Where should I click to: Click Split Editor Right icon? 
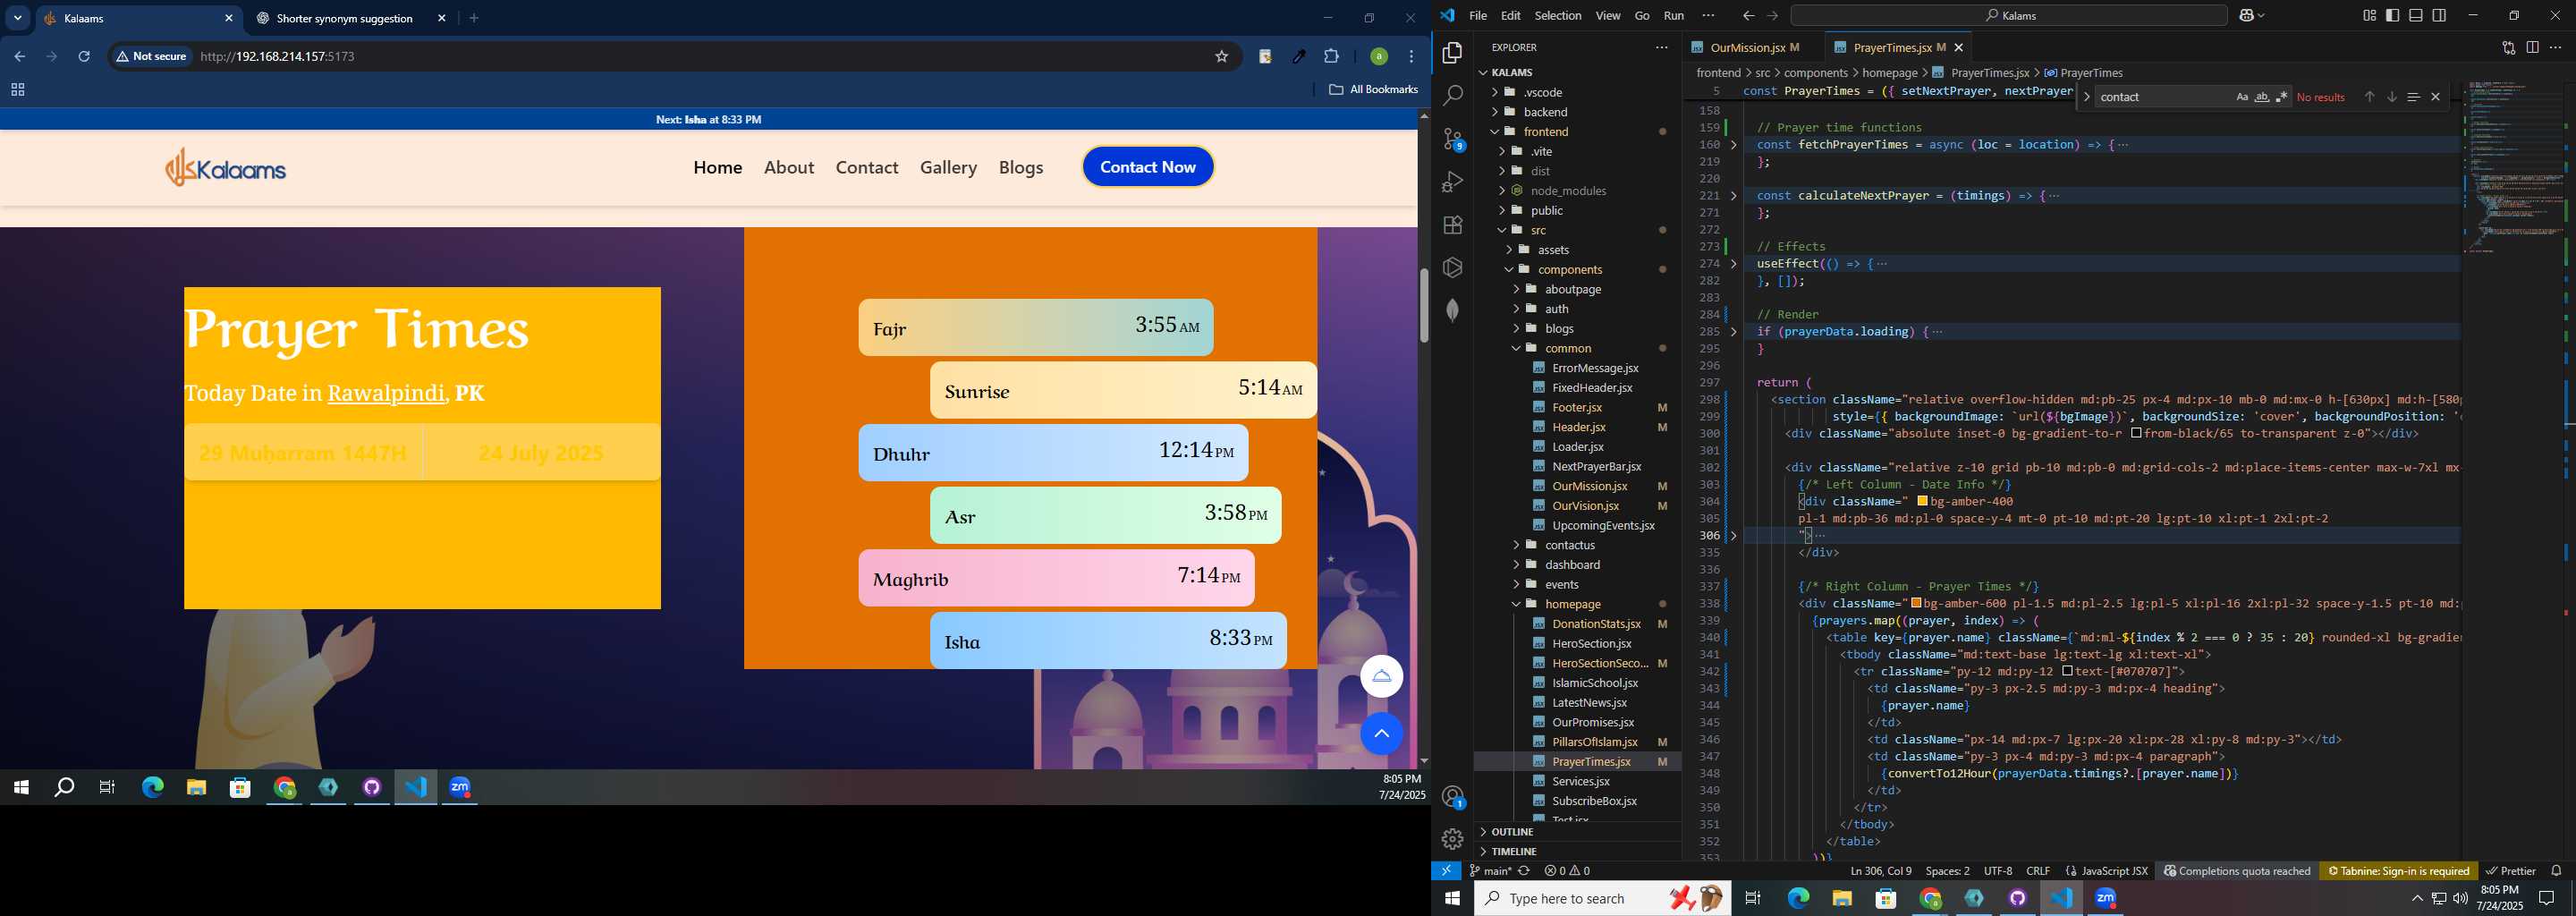pyautogui.click(x=2532, y=47)
